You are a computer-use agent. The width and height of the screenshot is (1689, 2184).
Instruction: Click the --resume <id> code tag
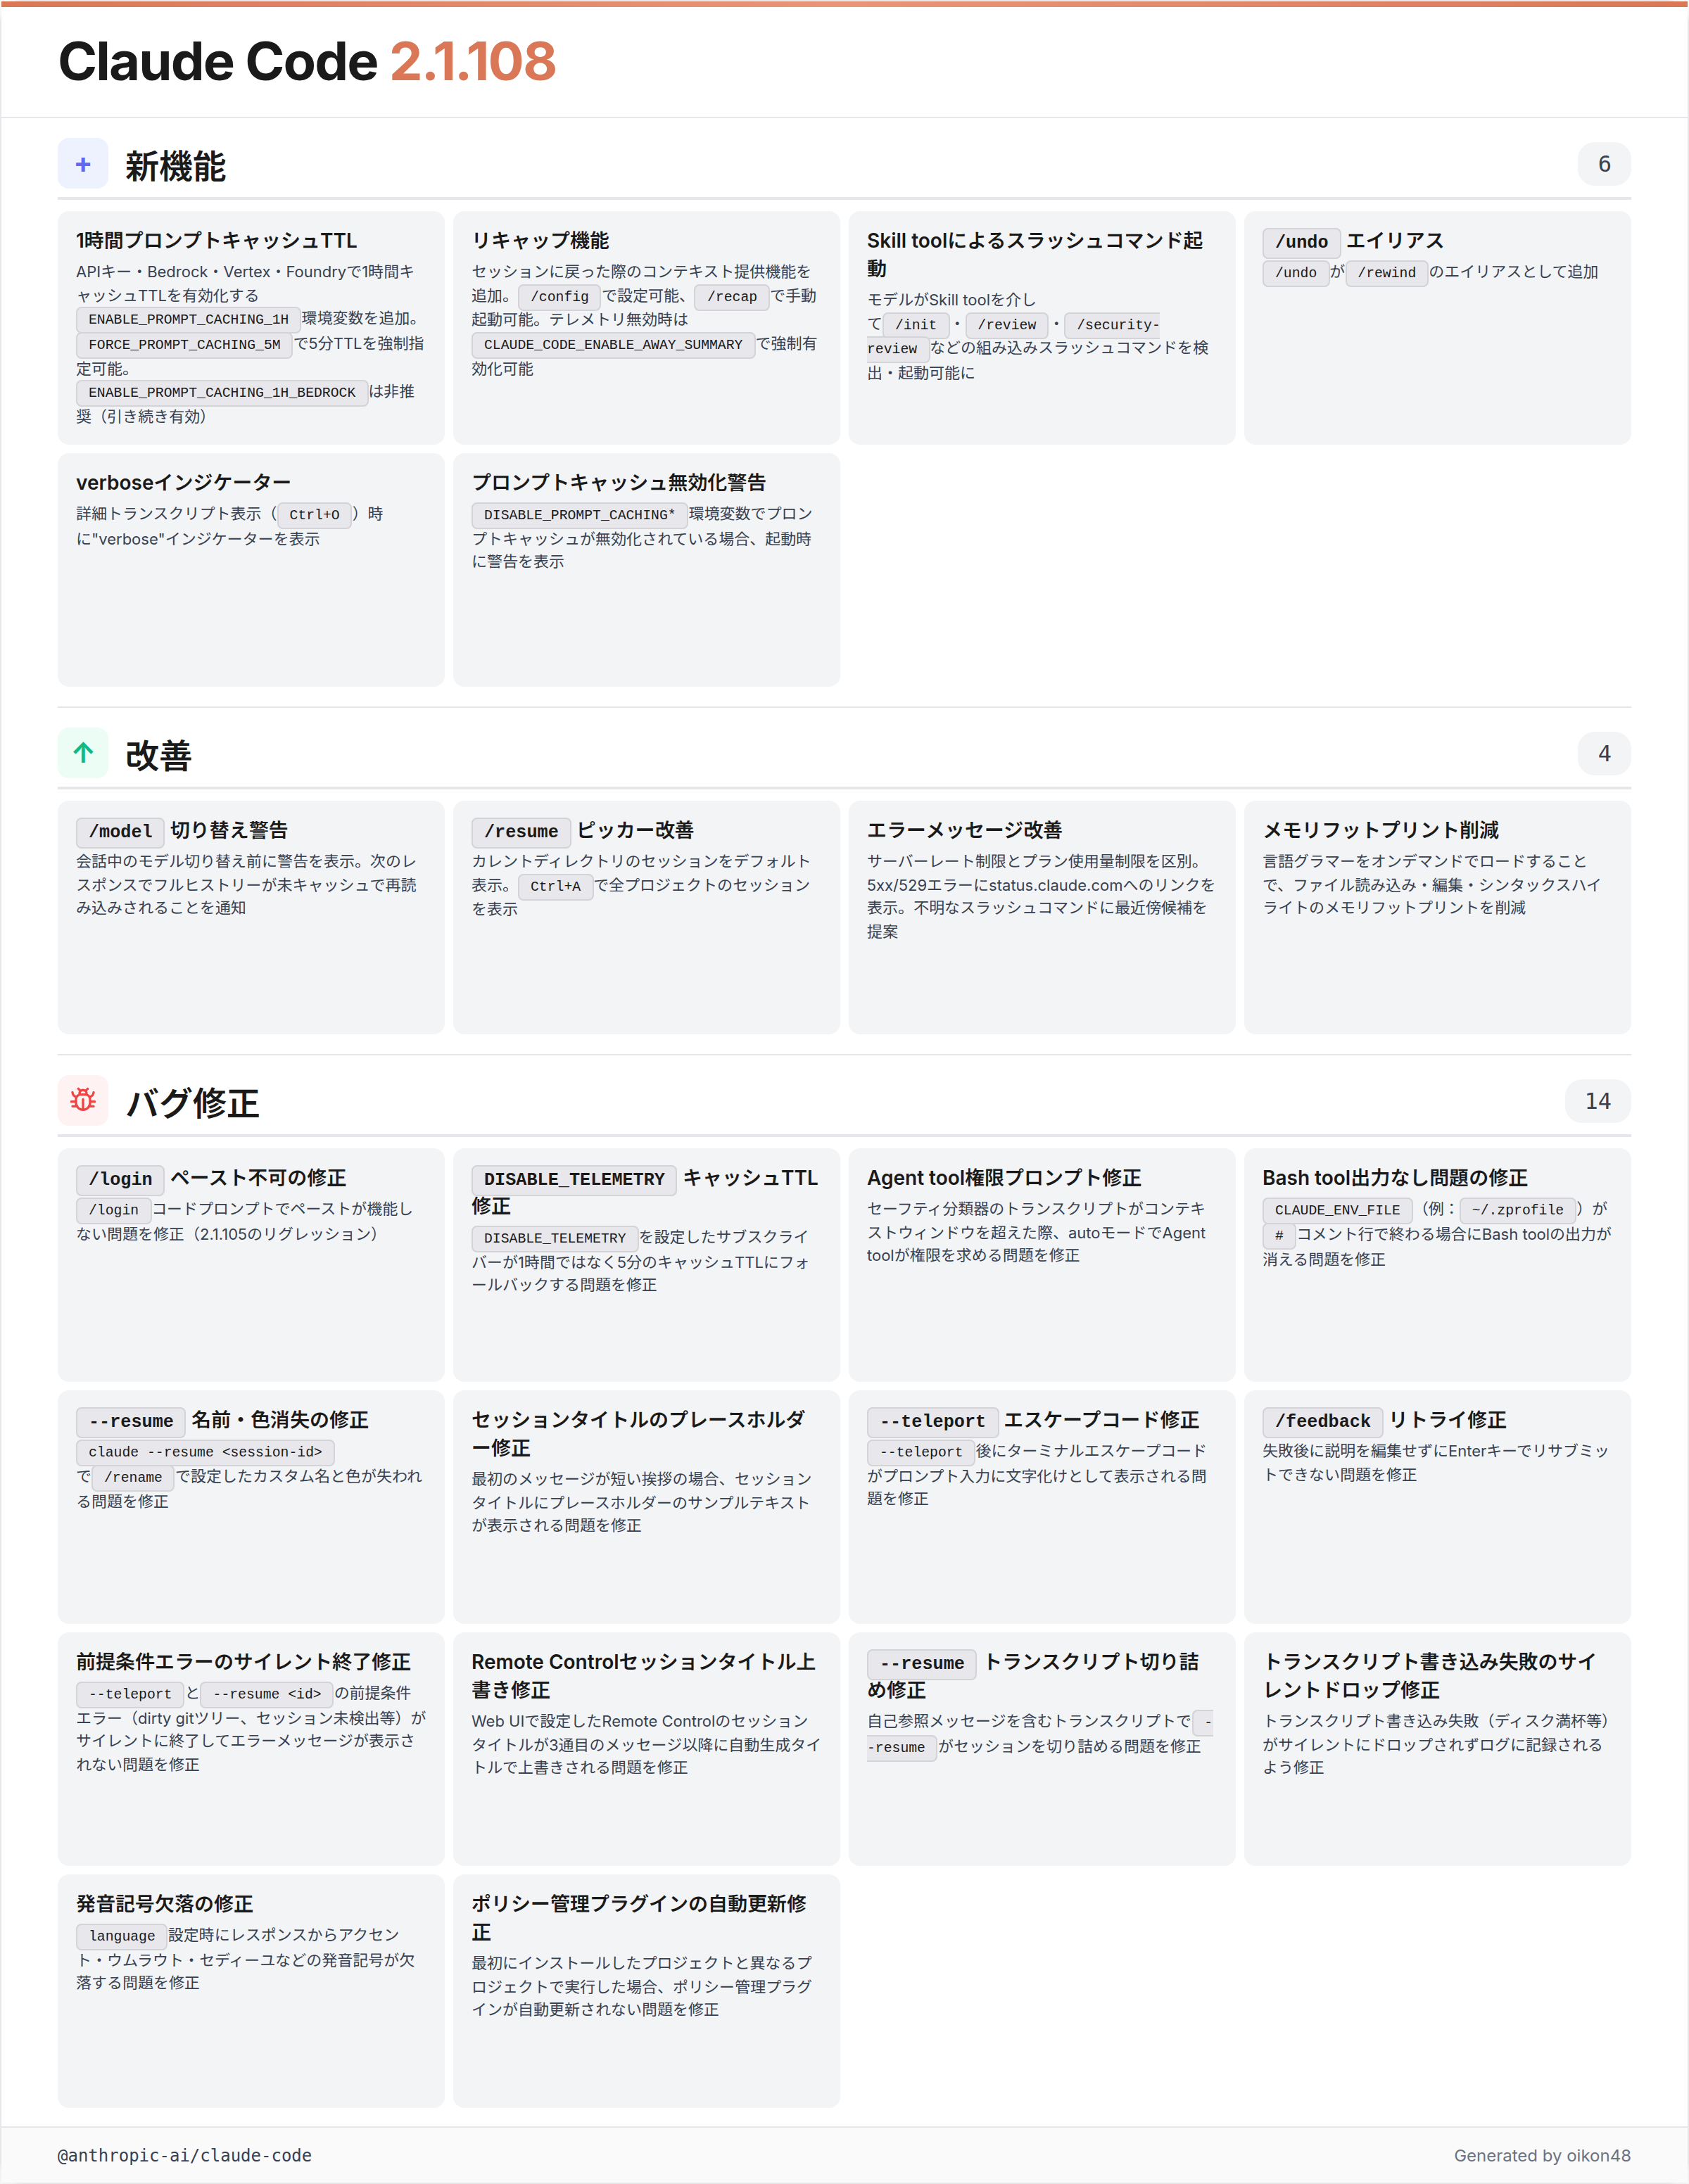pos(267,1695)
